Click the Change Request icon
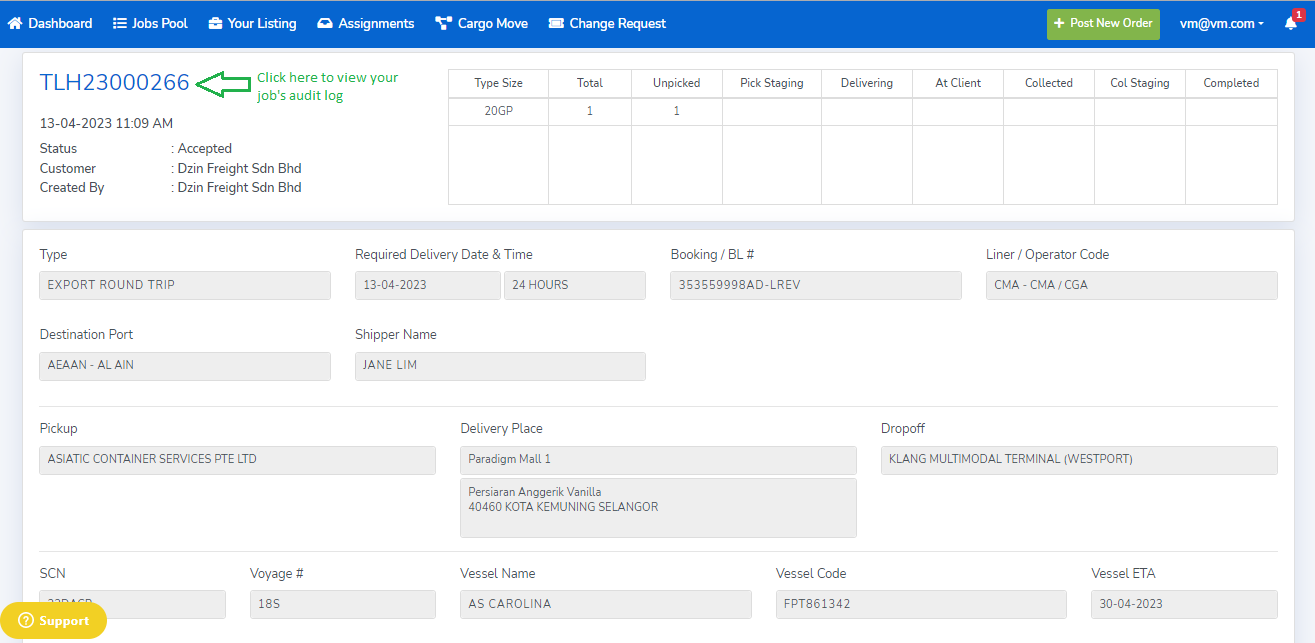The width and height of the screenshot is (1315, 643). [x=556, y=23]
